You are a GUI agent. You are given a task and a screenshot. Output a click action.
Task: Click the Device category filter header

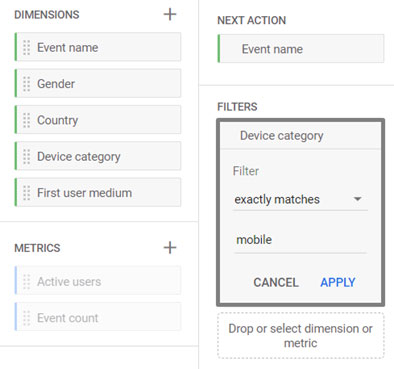coord(300,136)
